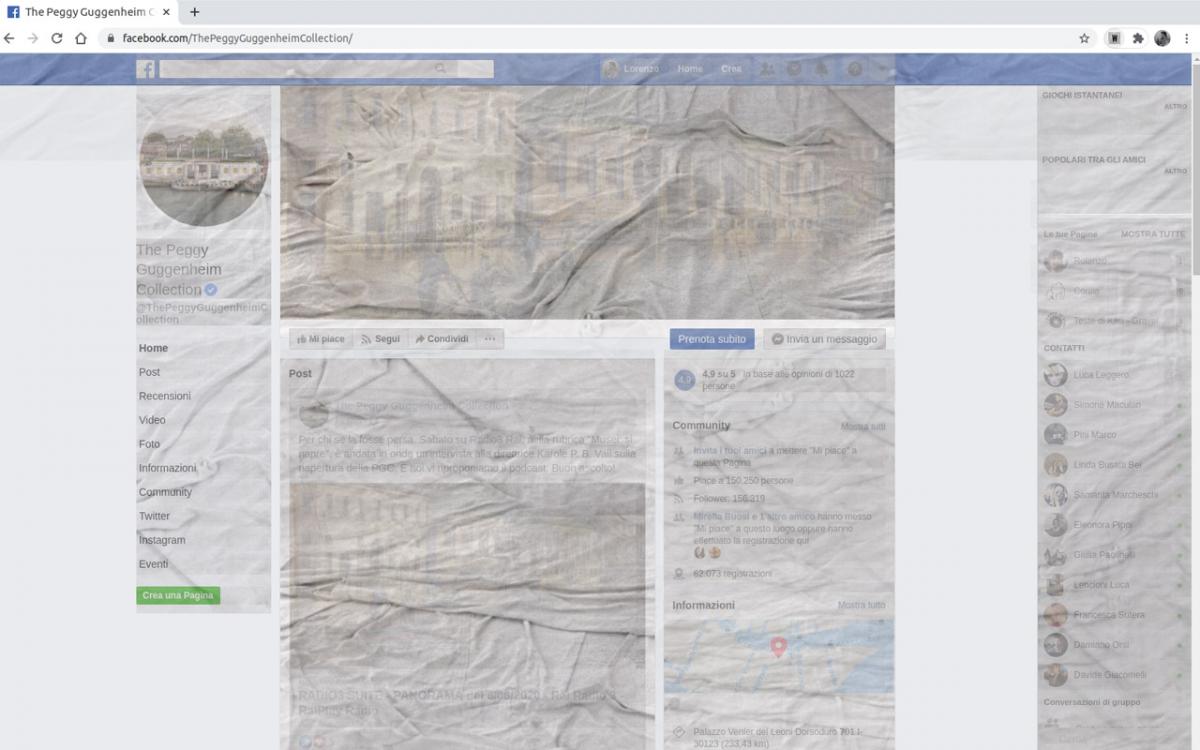Open Twitter in the page sidebar

tap(154, 516)
